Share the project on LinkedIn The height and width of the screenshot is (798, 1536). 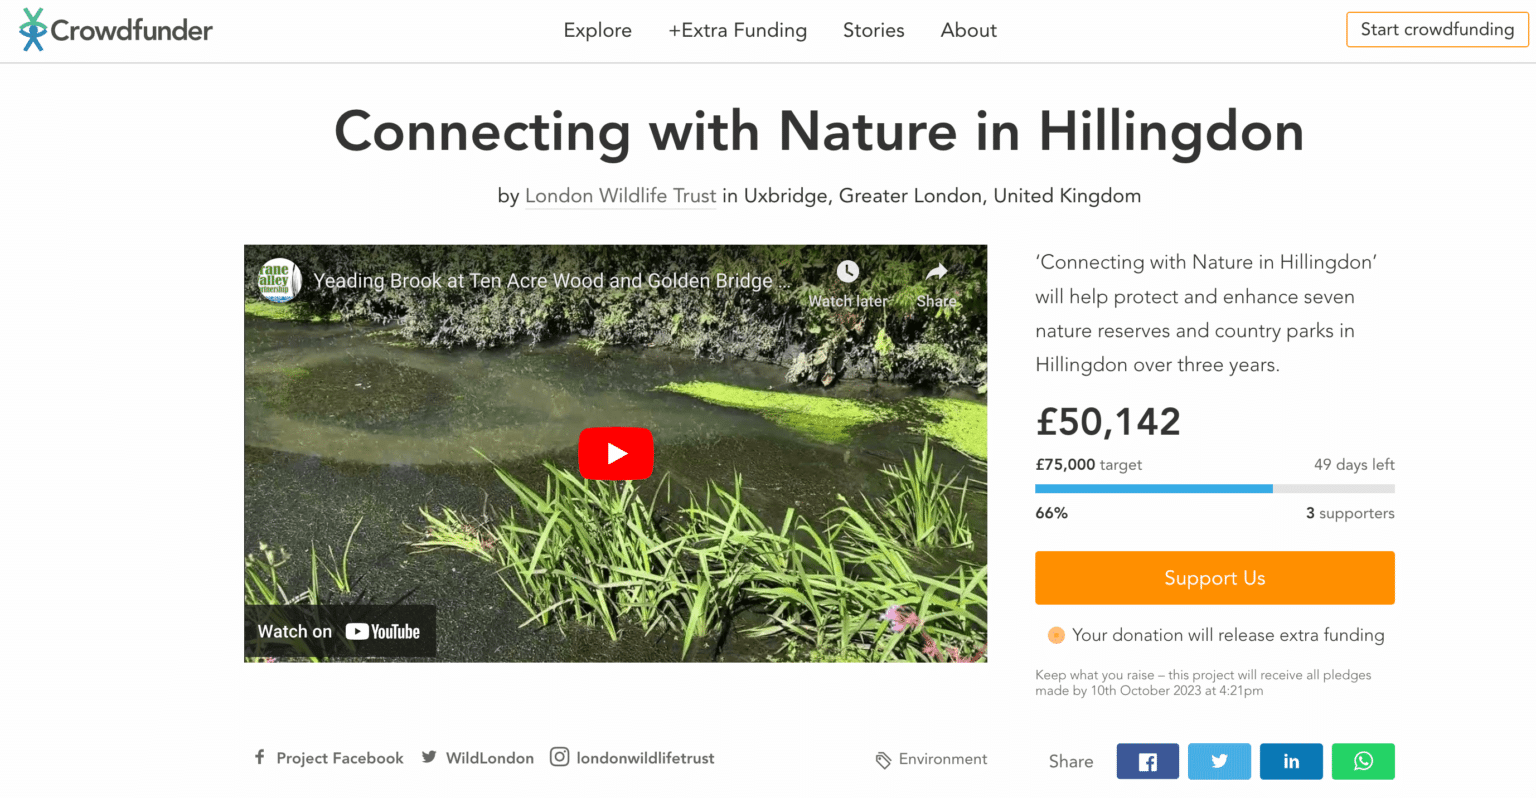1291,761
